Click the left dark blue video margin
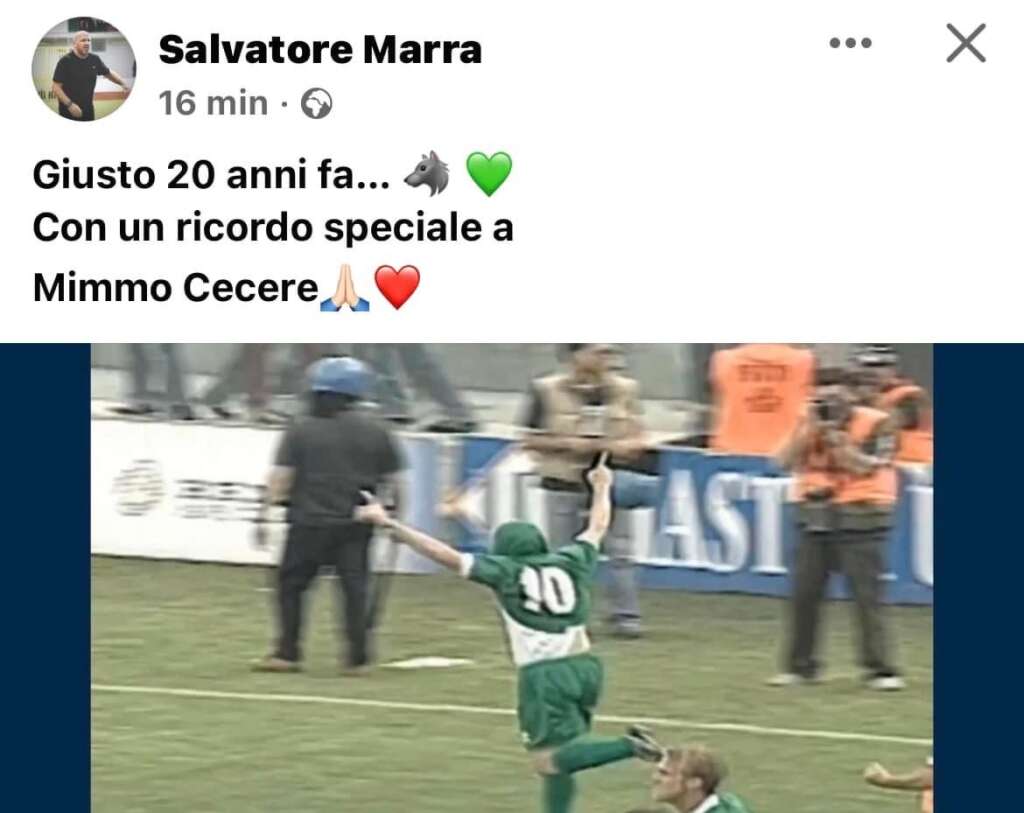1024x813 pixels. click(45, 578)
